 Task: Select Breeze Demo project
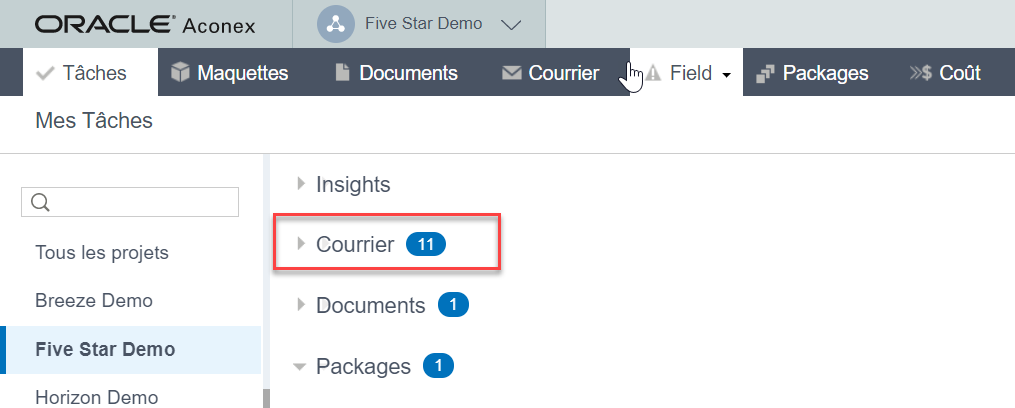[94, 300]
